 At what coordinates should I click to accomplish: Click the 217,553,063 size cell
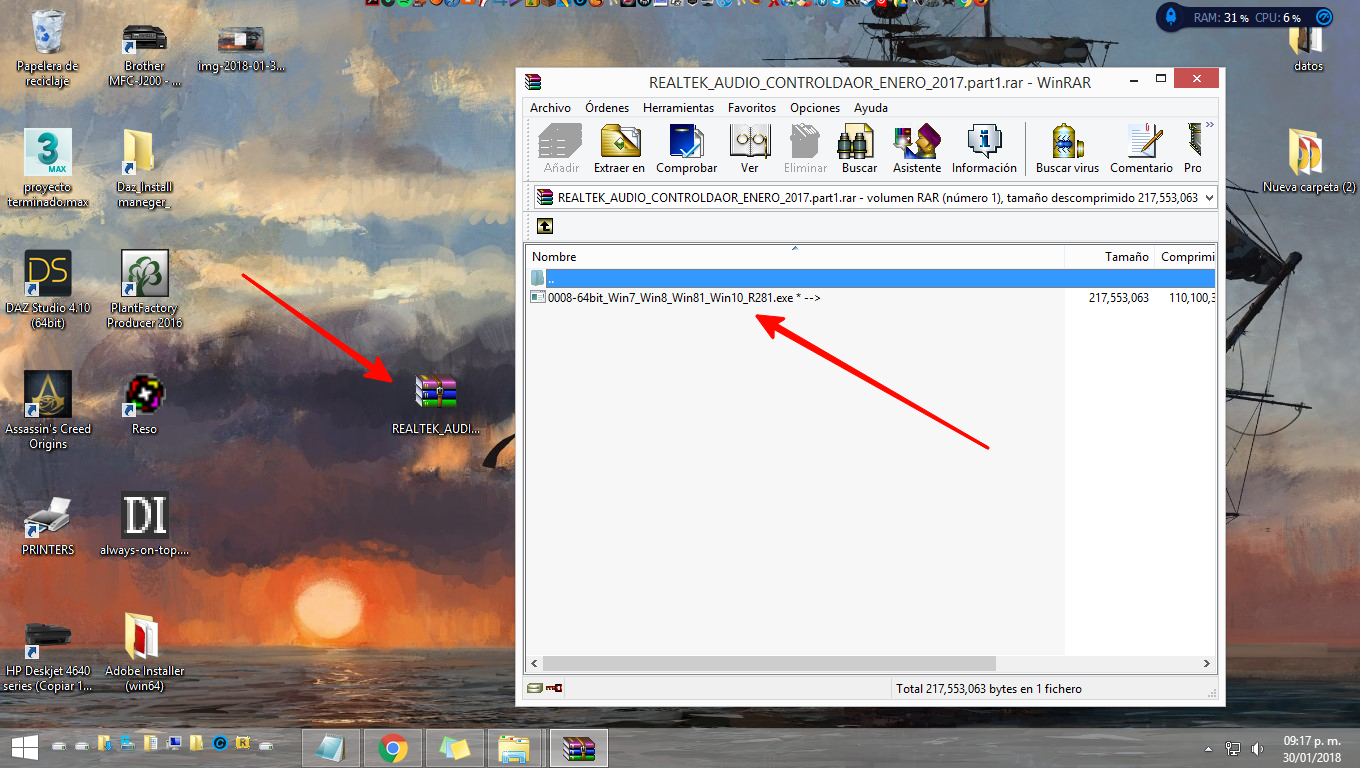1118,298
